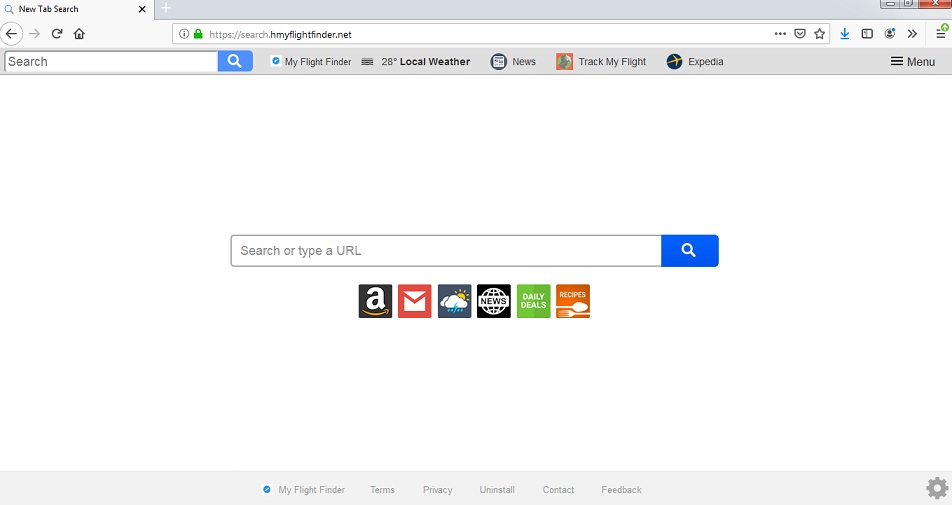Image resolution: width=952 pixels, height=505 pixels.
Task: Click the settings gear icon at page bottom
Action: 937,488
